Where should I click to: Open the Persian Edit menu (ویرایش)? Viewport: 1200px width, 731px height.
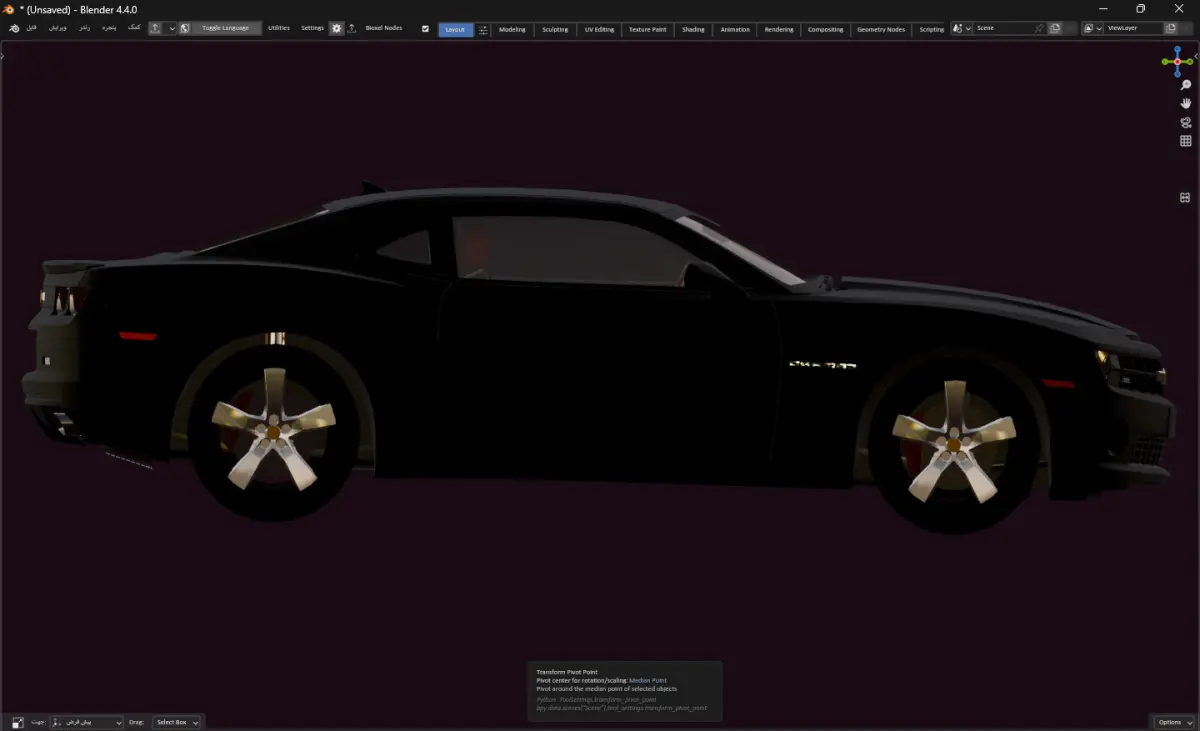(x=58, y=28)
